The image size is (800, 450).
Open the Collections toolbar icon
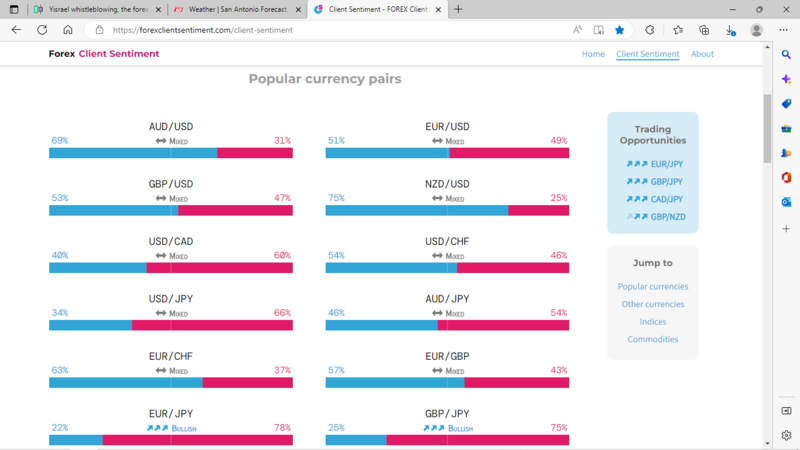pyautogui.click(x=704, y=30)
